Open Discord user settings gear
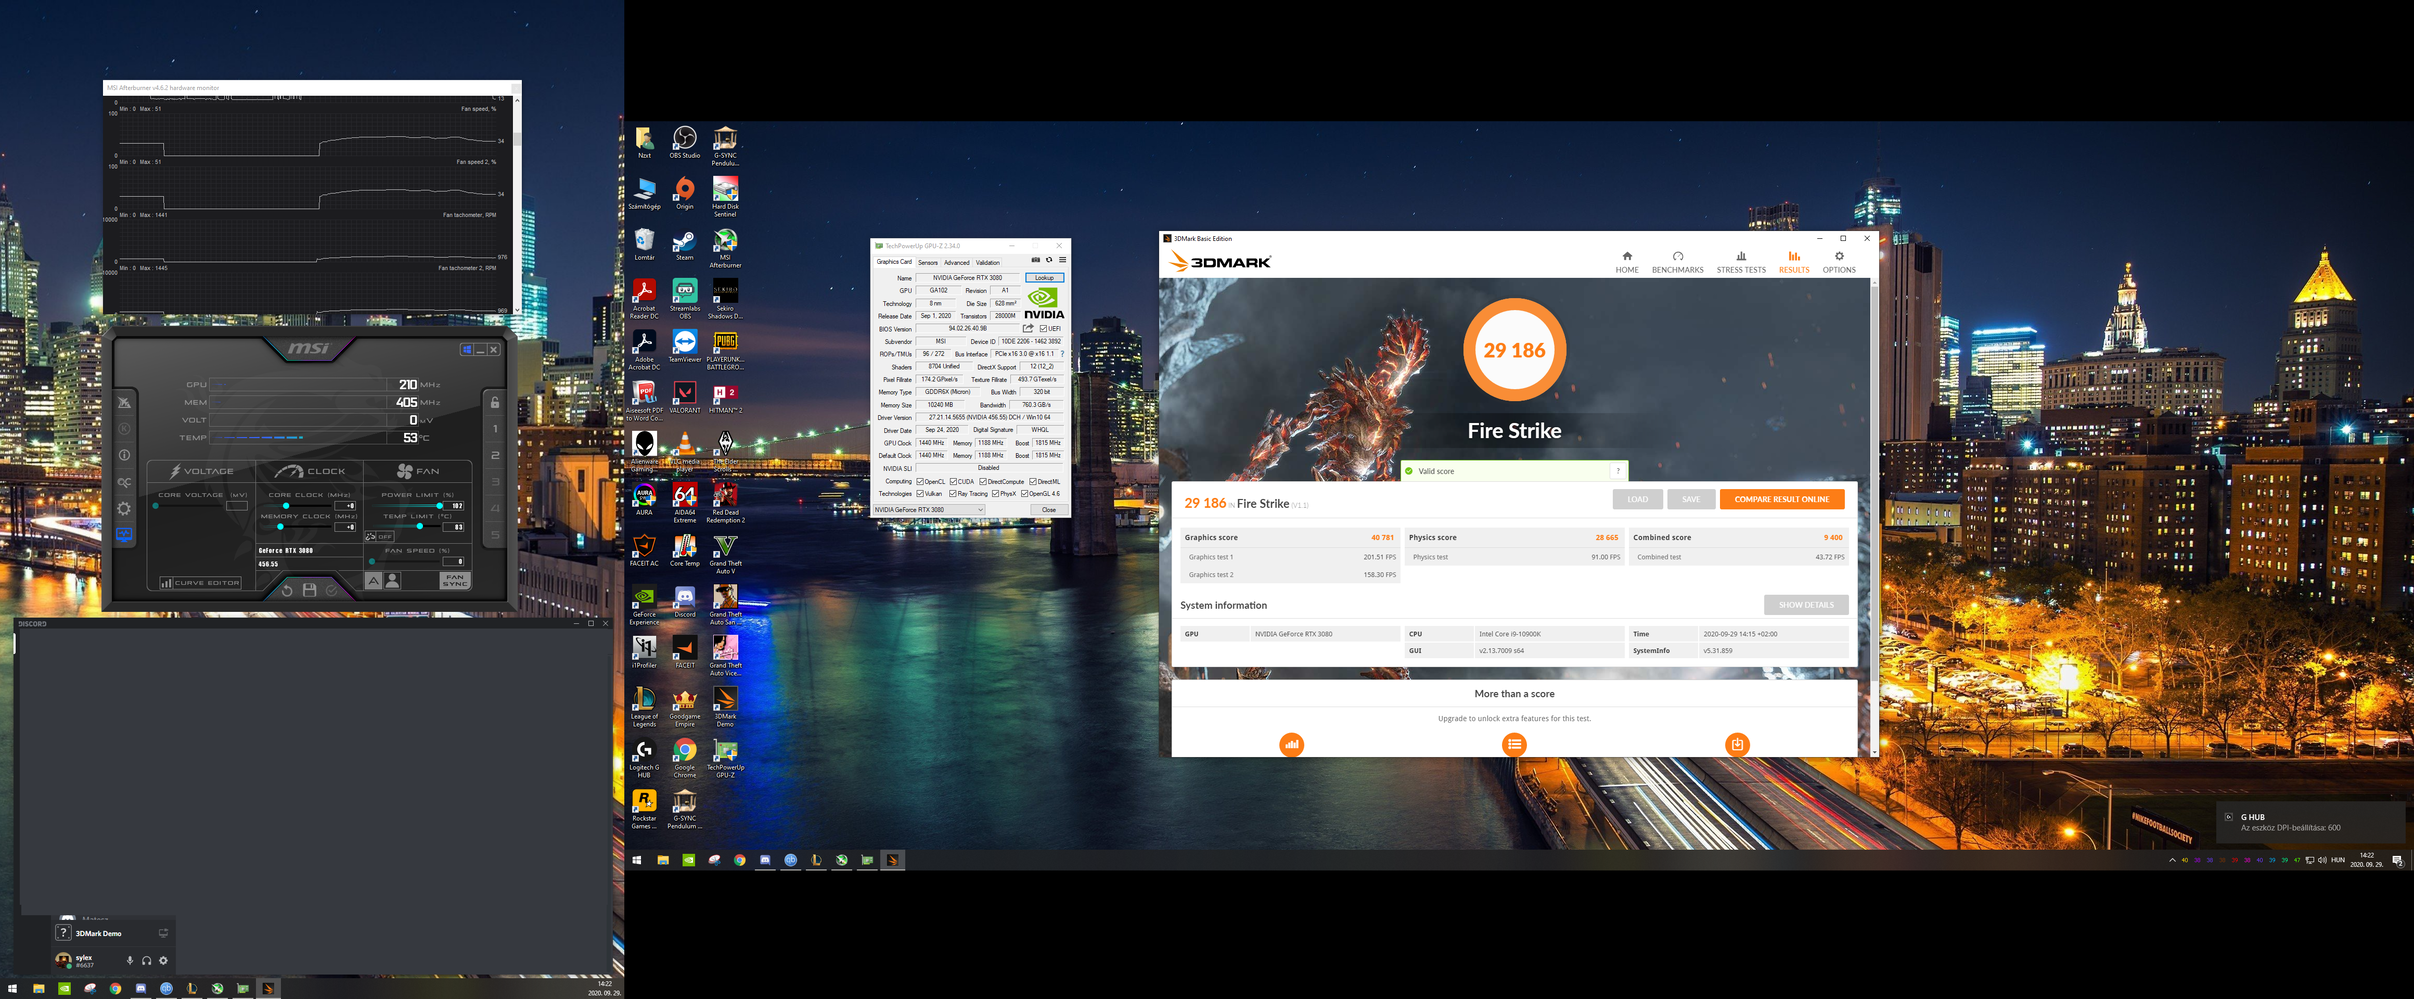Viewport: 2414px width, 999px height. click(164, 961)
